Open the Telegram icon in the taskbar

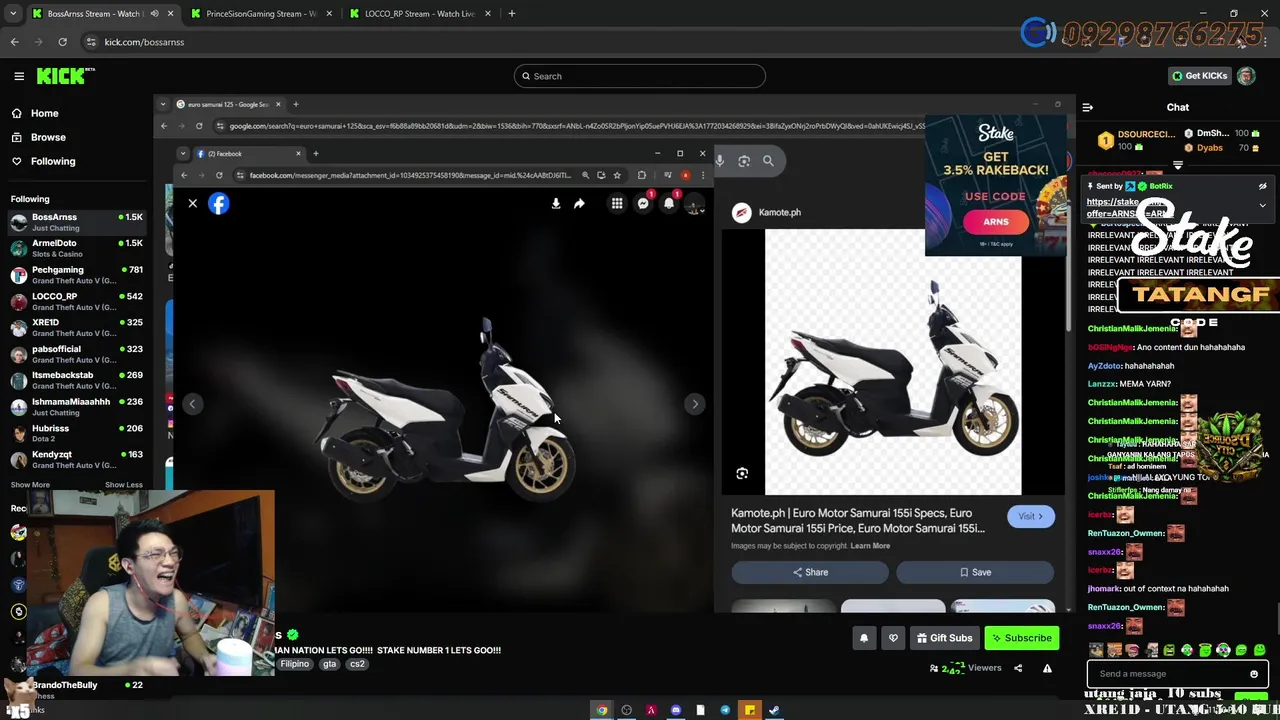click(725, 710)
